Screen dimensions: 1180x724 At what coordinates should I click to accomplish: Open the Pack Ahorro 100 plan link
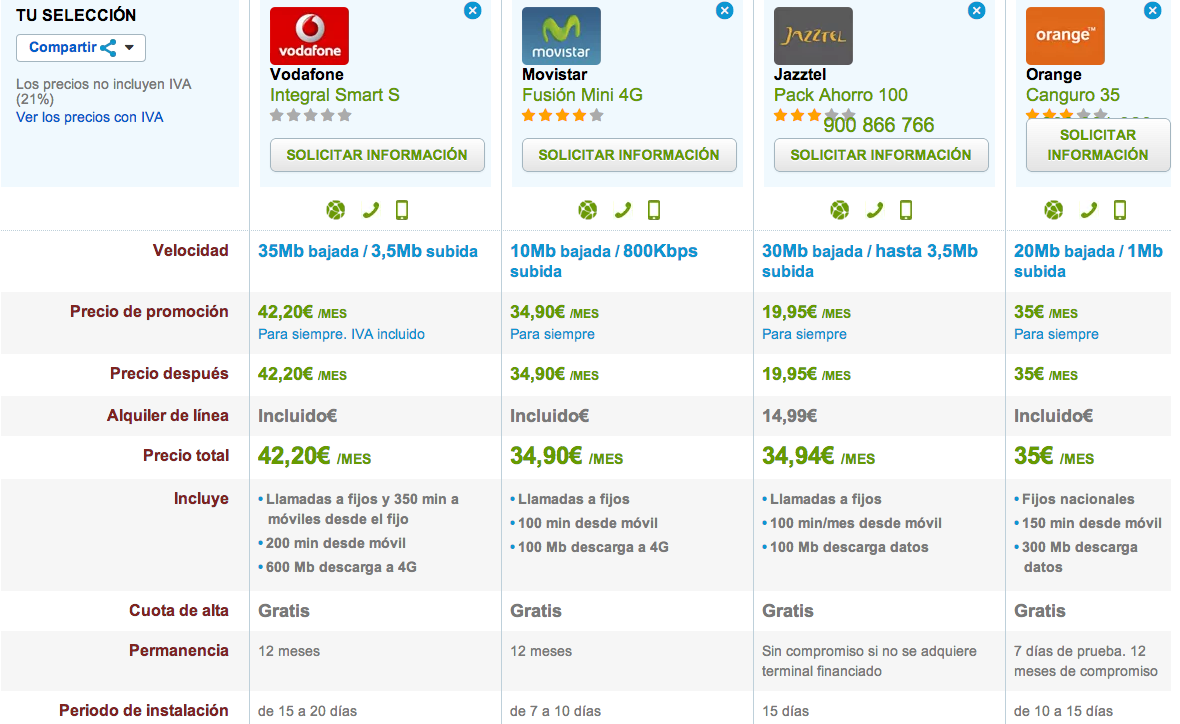[841, 96]
